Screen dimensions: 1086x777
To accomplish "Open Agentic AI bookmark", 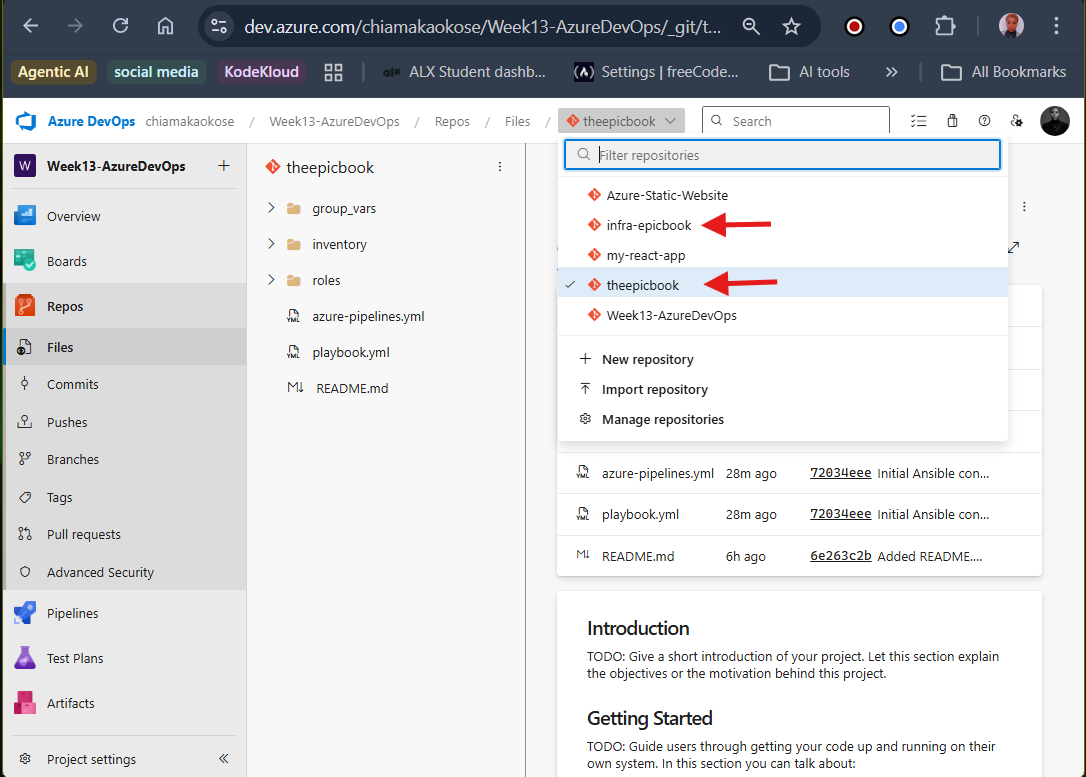I will pos(53,72).
